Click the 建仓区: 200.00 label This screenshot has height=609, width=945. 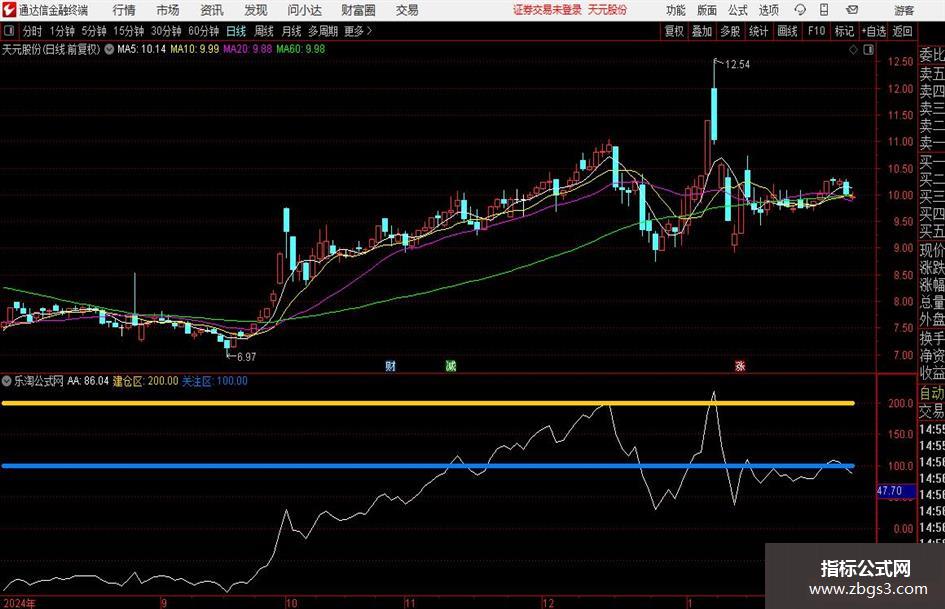146,381
